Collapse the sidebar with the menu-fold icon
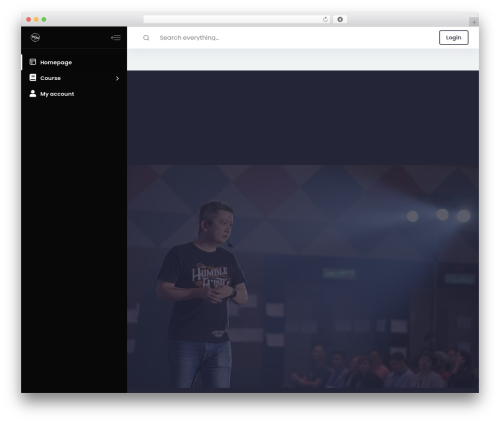500x423 pixels. 116,38
